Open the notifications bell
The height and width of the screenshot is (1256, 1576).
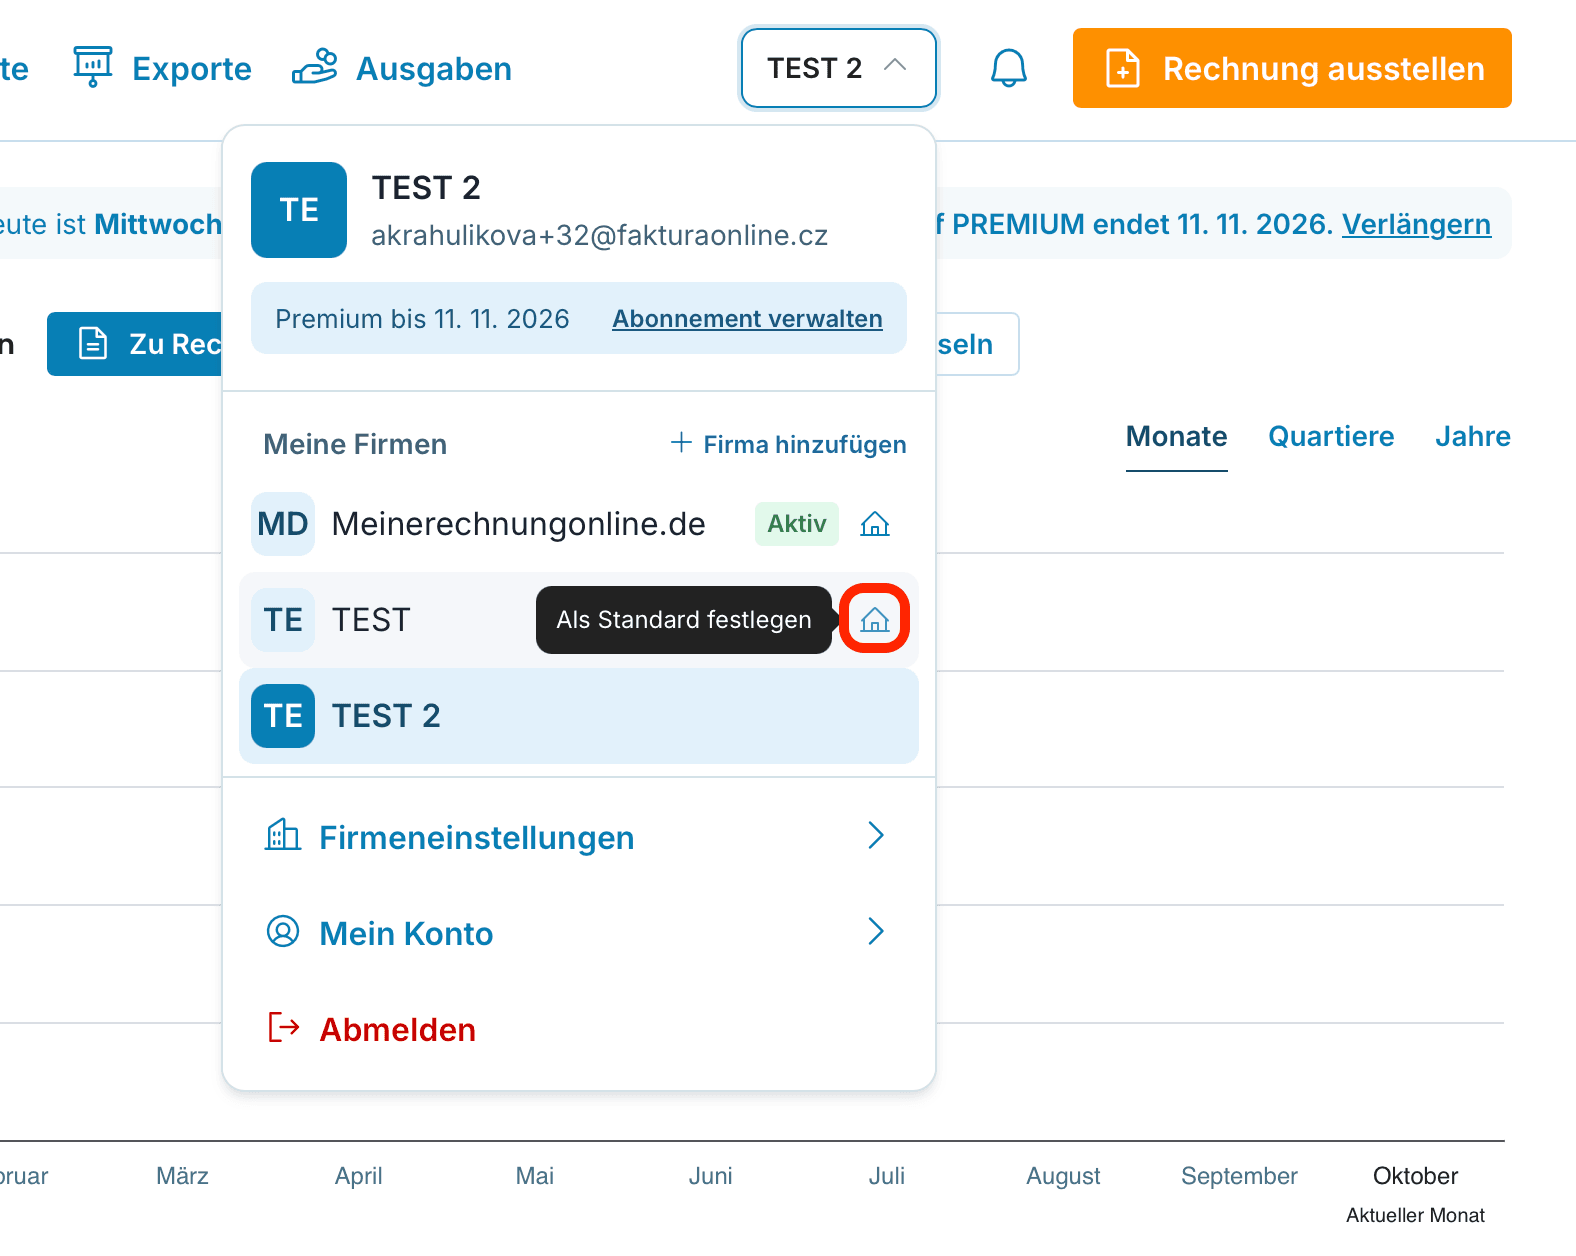pos(1008,68)
